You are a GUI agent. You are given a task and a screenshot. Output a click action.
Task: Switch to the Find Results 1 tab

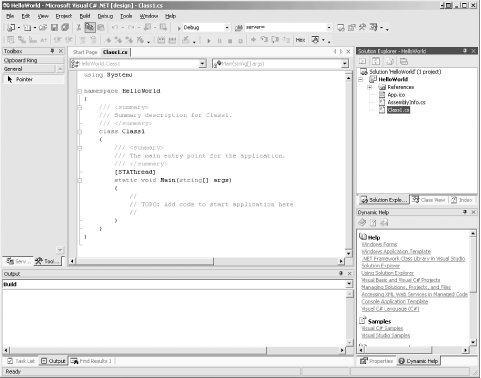92,361
